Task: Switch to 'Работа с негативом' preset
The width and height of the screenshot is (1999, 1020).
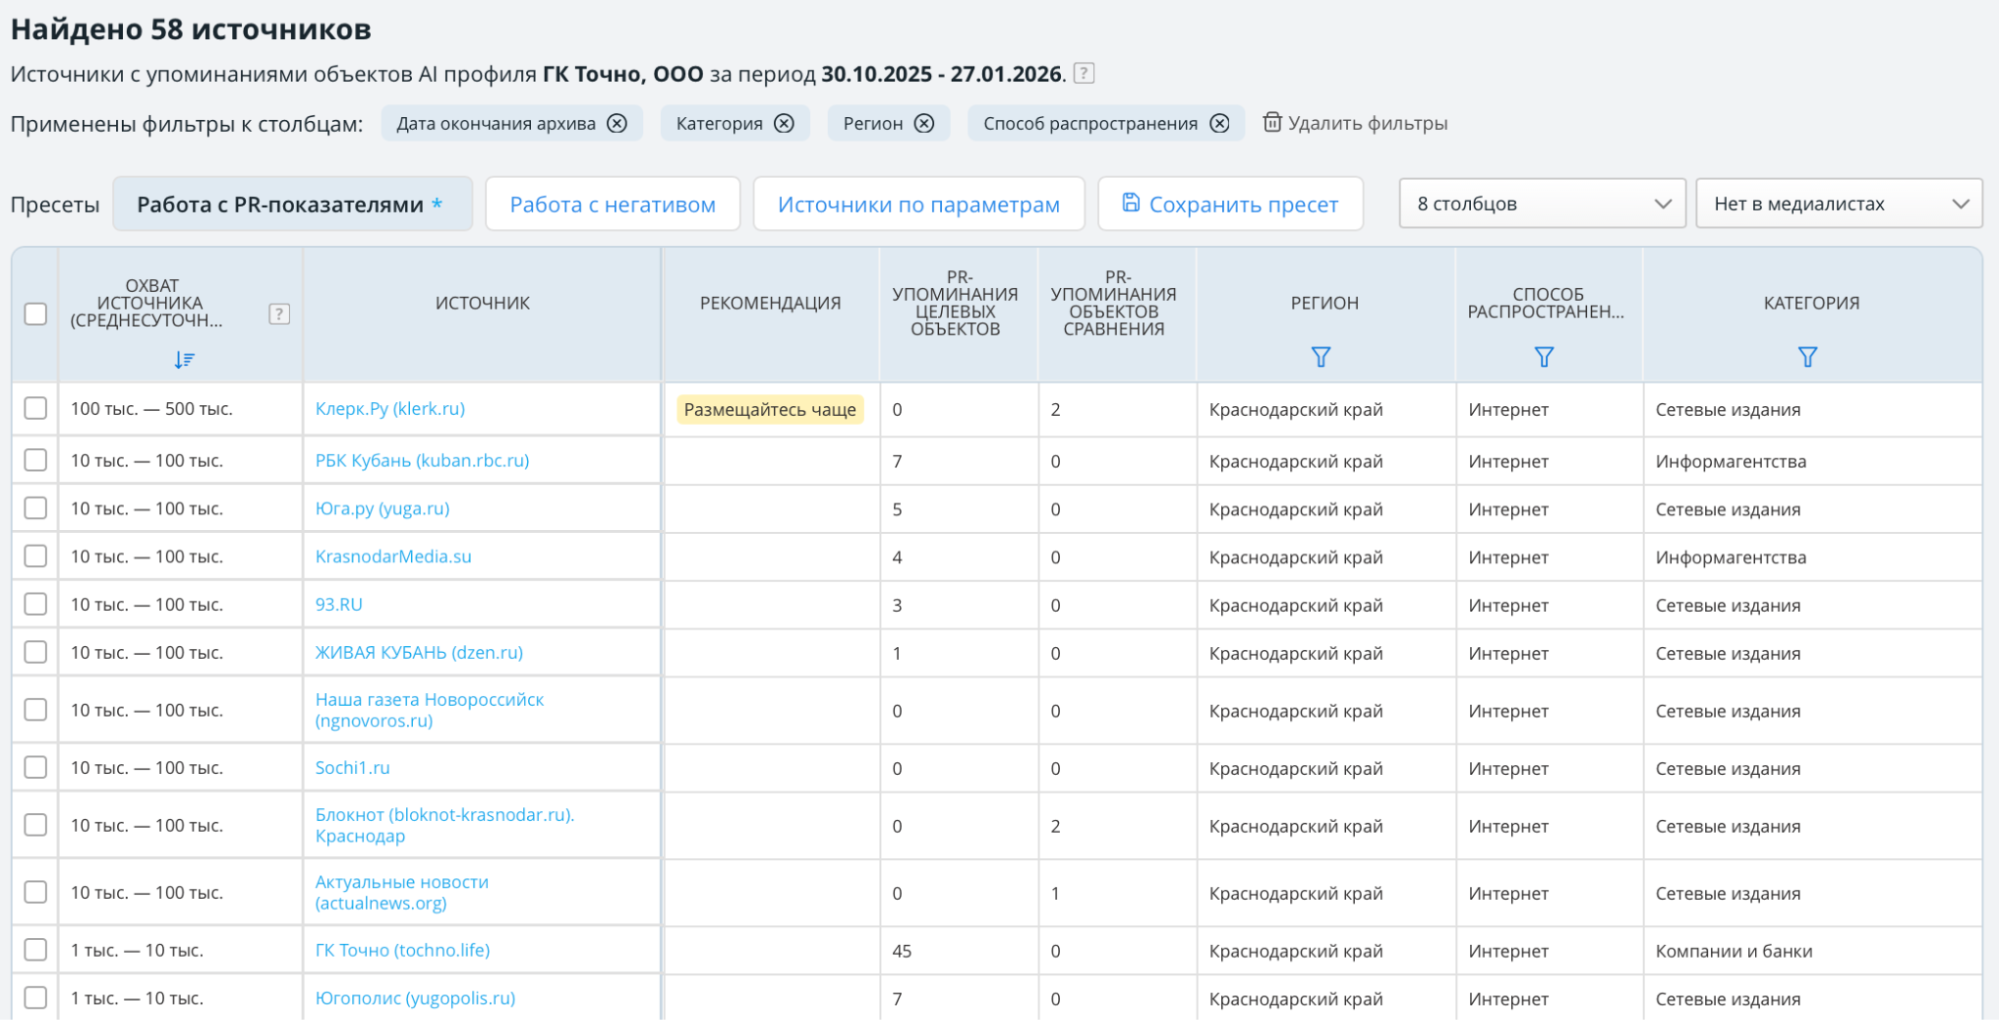Action: tap(612, 204)
